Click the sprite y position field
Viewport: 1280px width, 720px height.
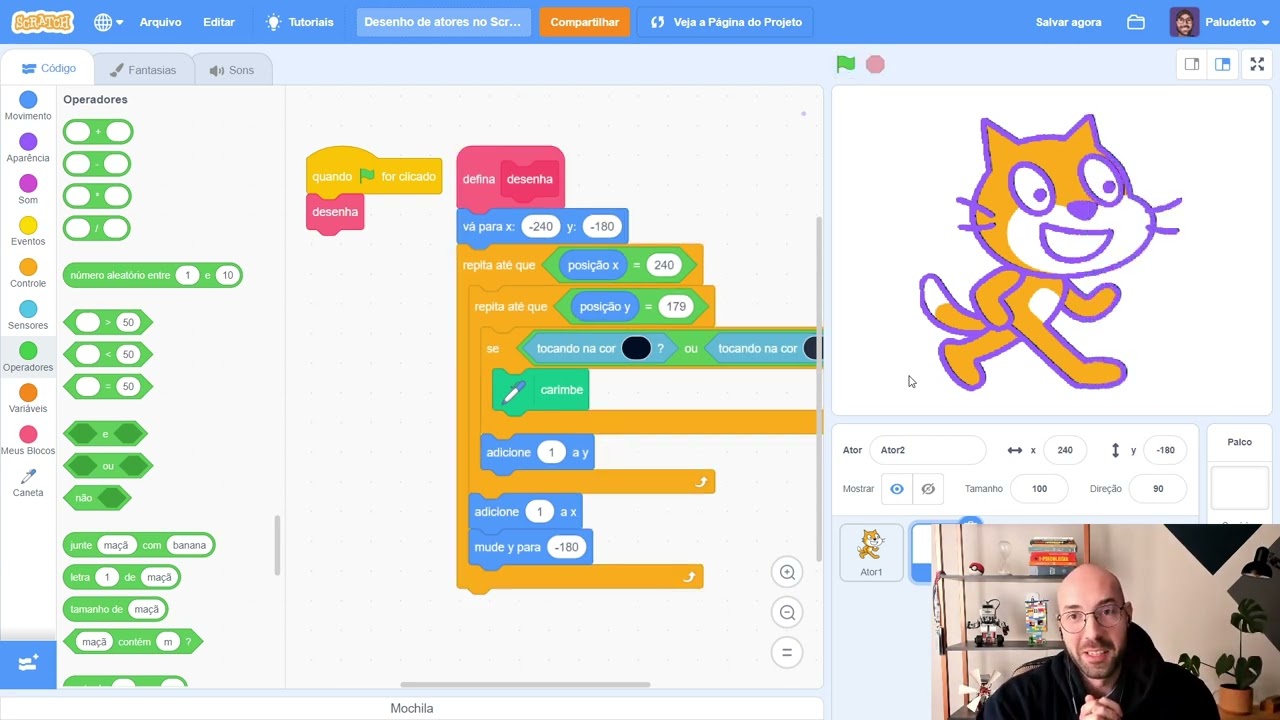point(1165,450)
